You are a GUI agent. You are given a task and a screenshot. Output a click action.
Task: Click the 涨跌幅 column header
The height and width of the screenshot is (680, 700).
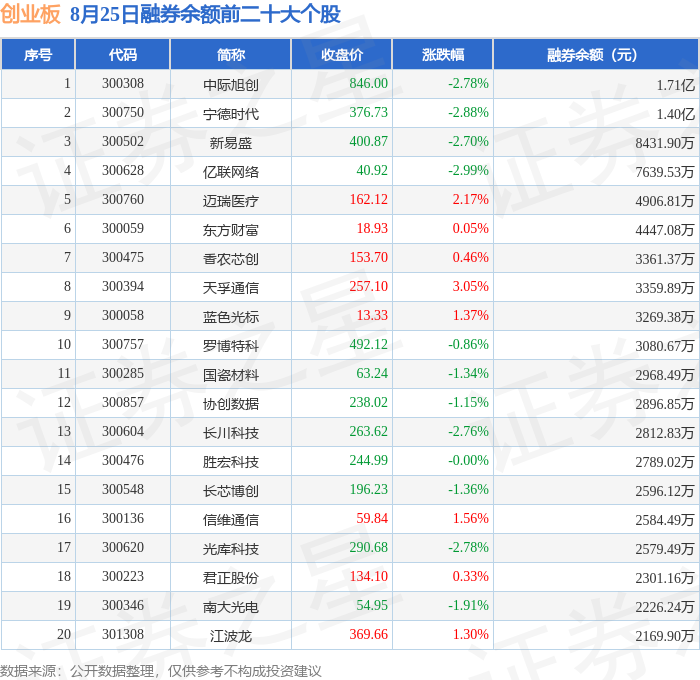(443, 54)
